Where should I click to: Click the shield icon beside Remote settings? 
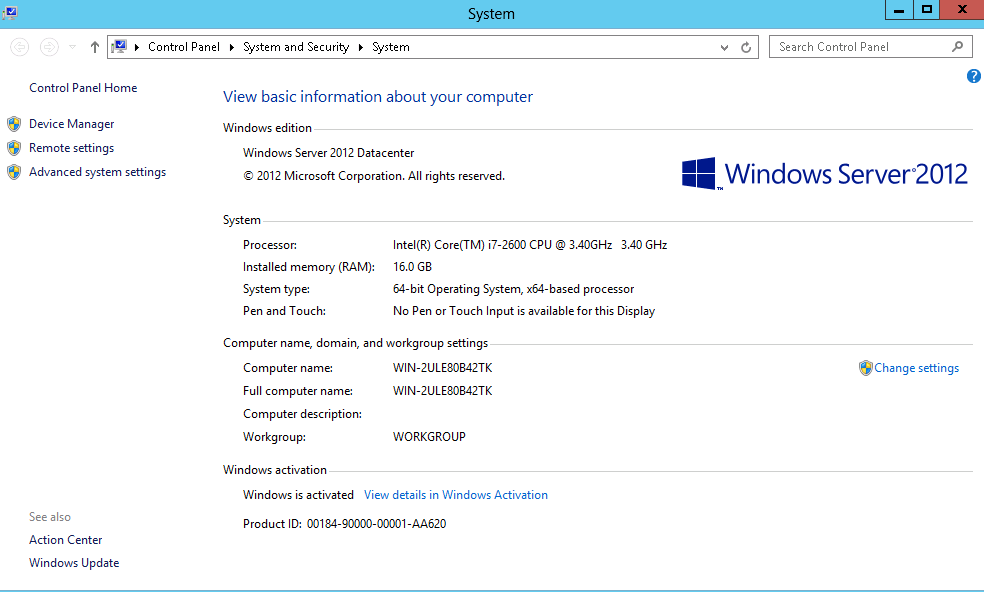tap(14, 148)
